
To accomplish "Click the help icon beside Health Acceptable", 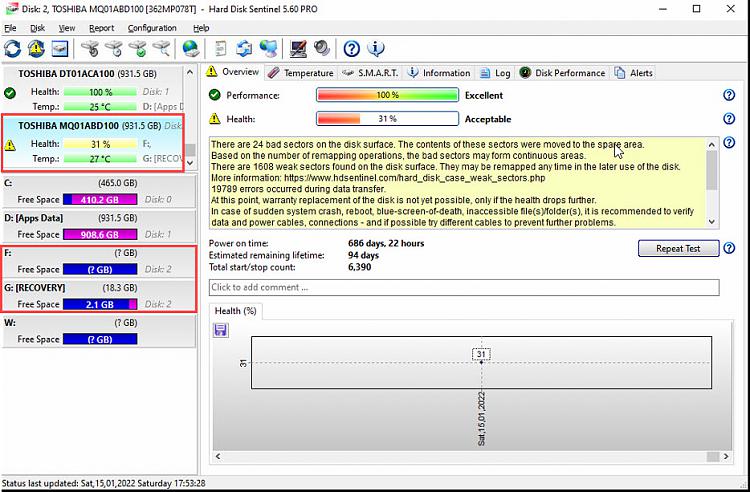I will 729,119.
